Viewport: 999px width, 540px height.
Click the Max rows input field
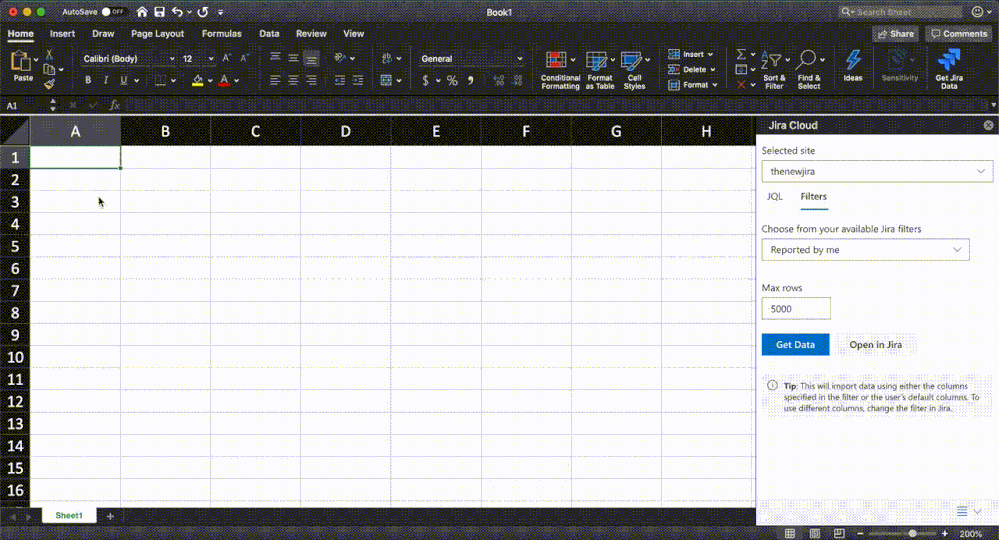[796, 309]
